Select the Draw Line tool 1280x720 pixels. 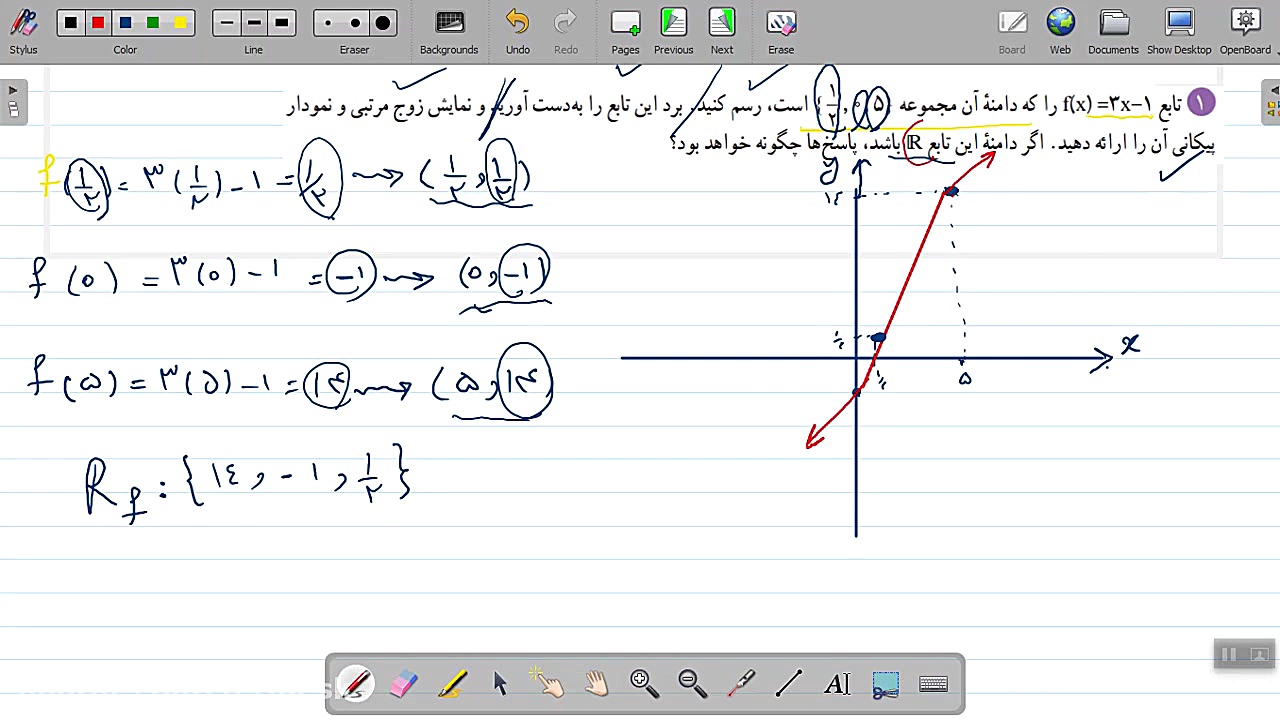788,684
